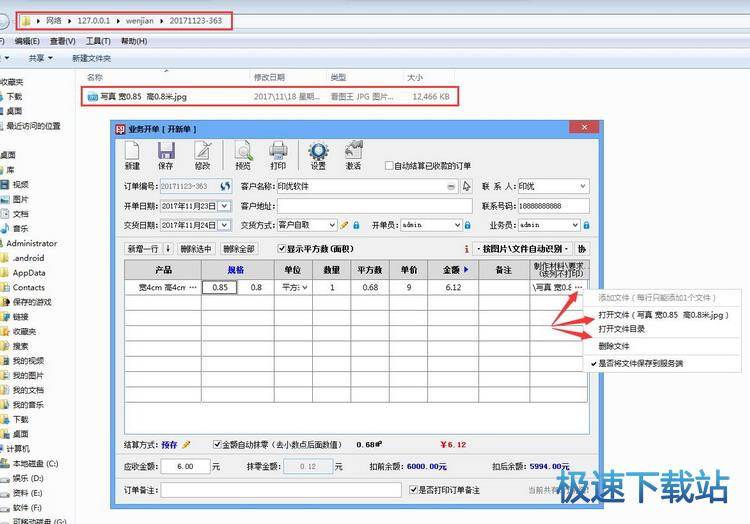Click the 客户地址 input field

375,206
